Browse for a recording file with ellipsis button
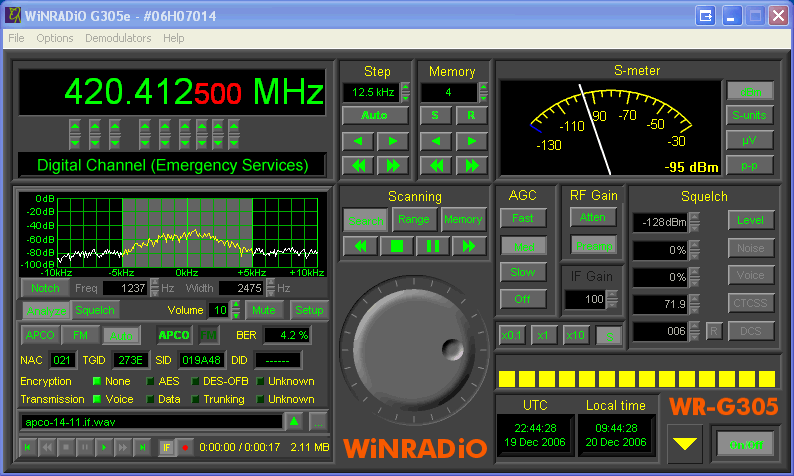The width and height of the screenshot is (794, 476). (x=318, y=421)
